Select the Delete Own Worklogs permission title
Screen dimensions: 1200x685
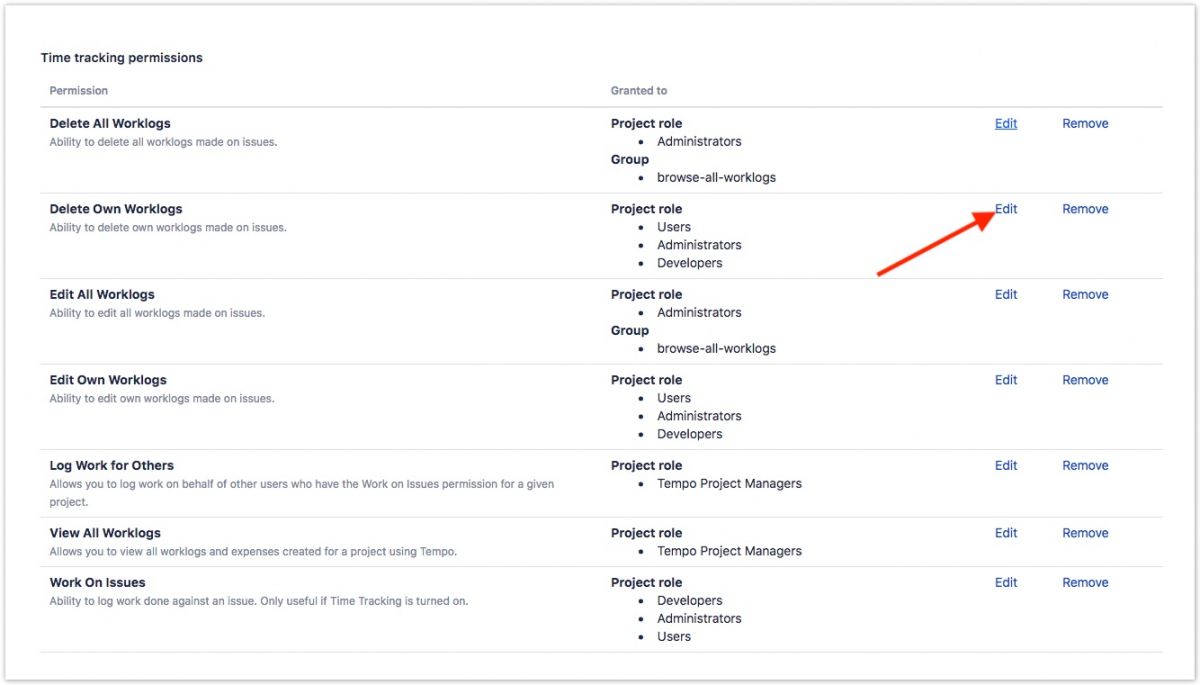(116, 209)
